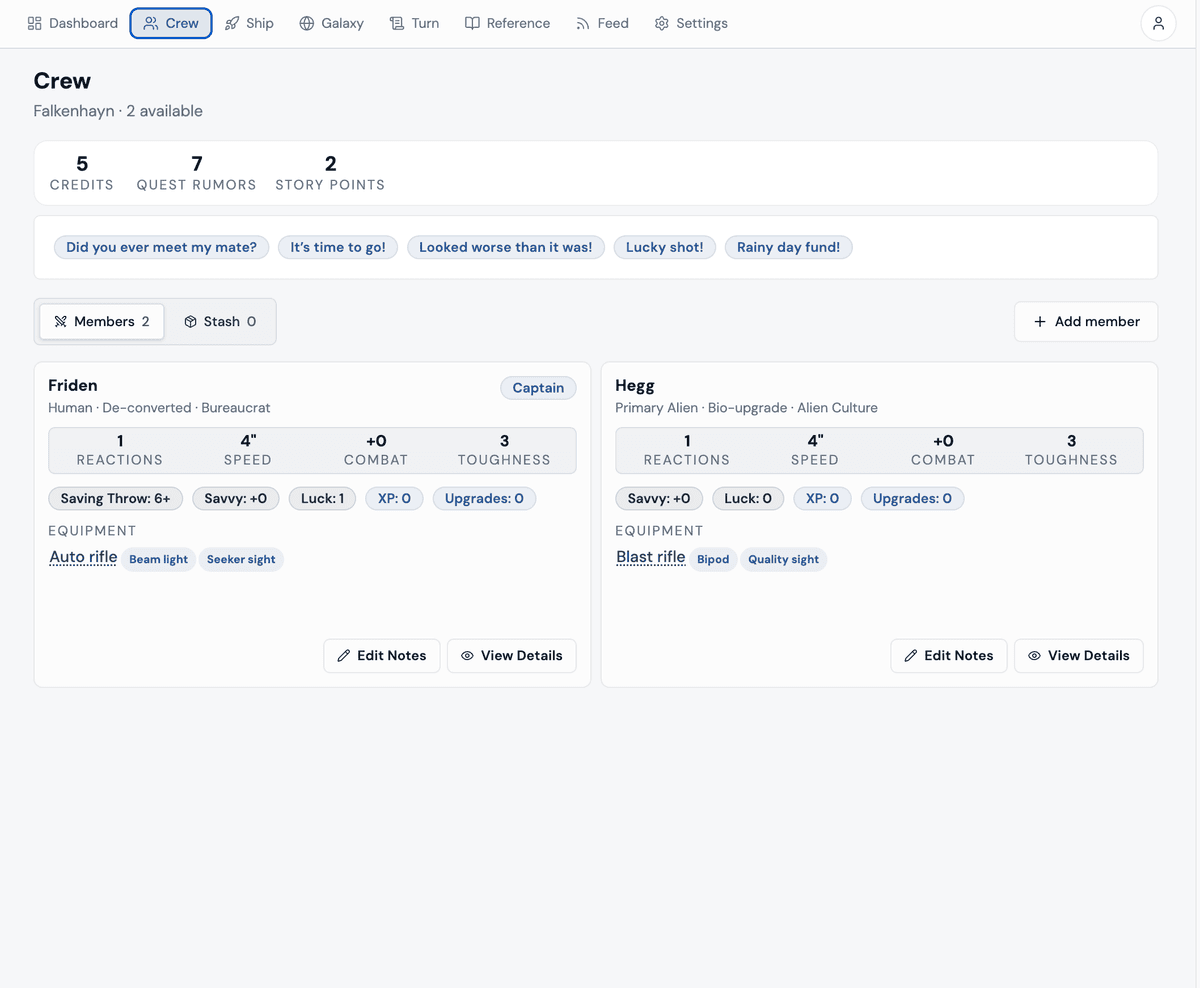
Task: Click the Auto rifle equipment link
Action: (x=83, y=557)
